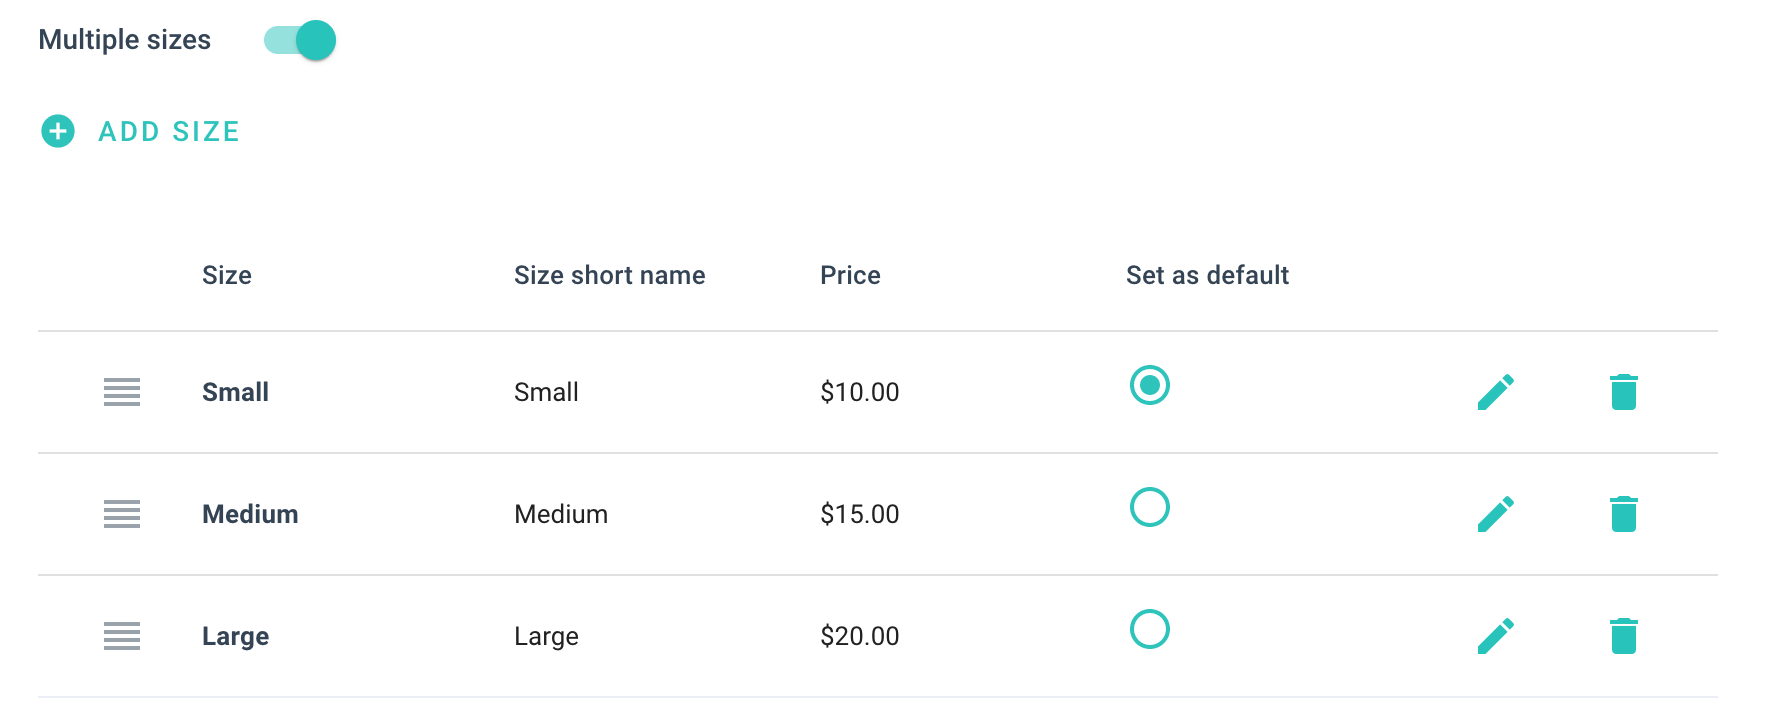Click the reorder handle beside Medium

[122, 514]
